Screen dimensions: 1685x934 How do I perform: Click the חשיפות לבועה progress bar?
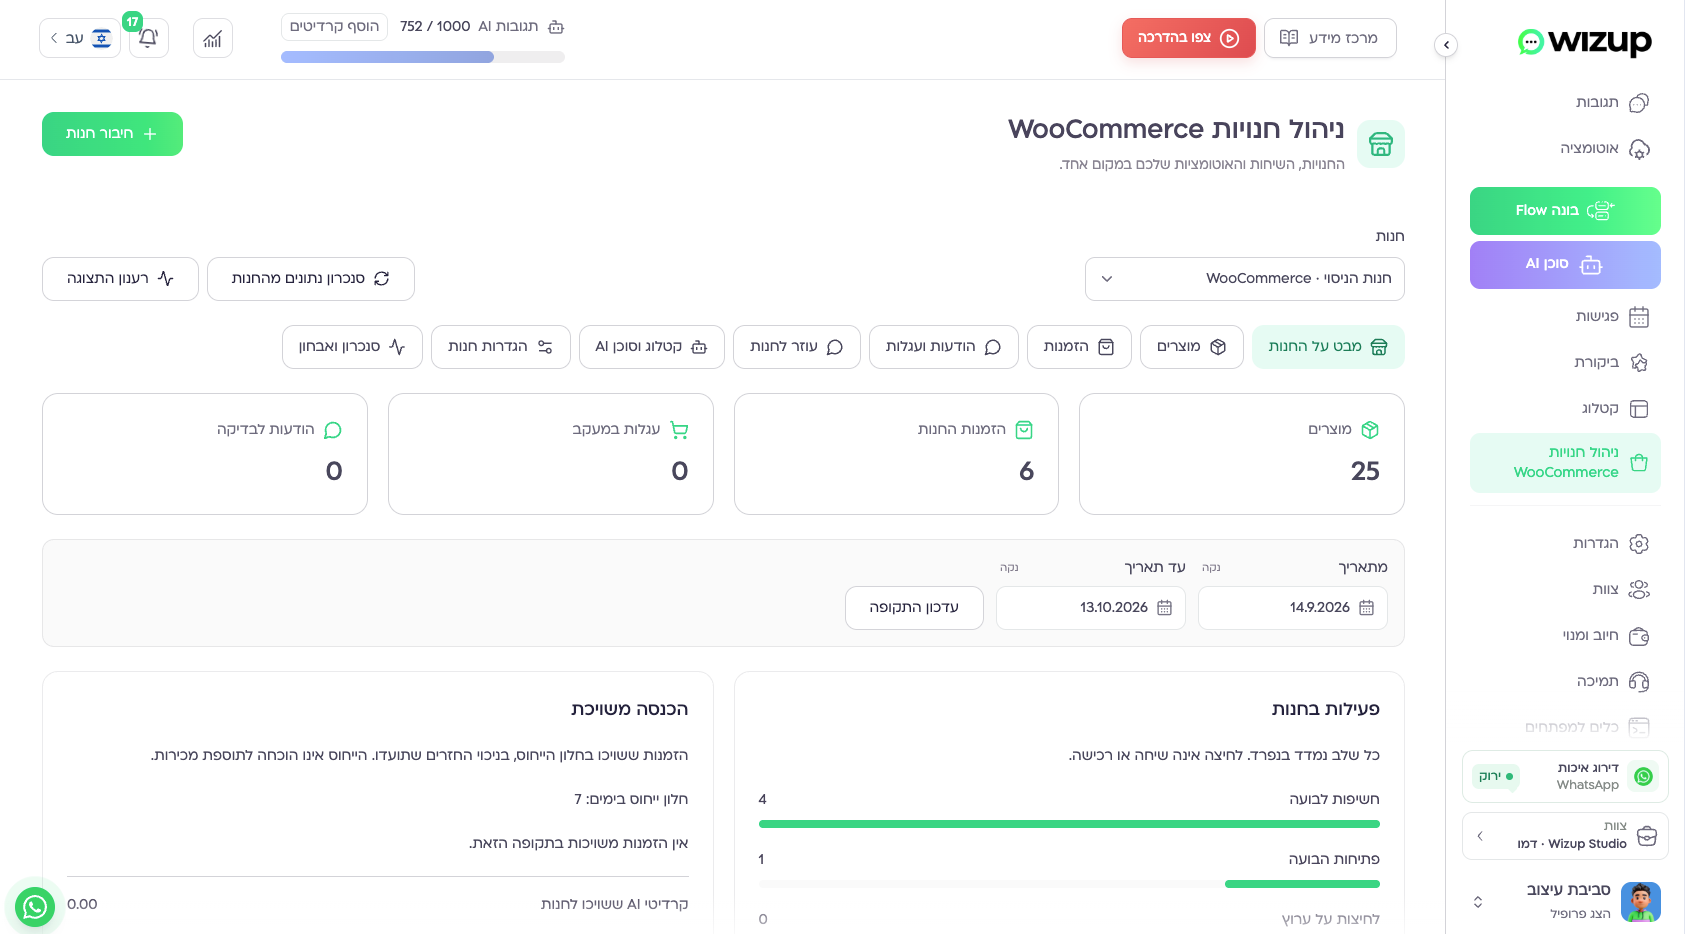[1069, 824]
